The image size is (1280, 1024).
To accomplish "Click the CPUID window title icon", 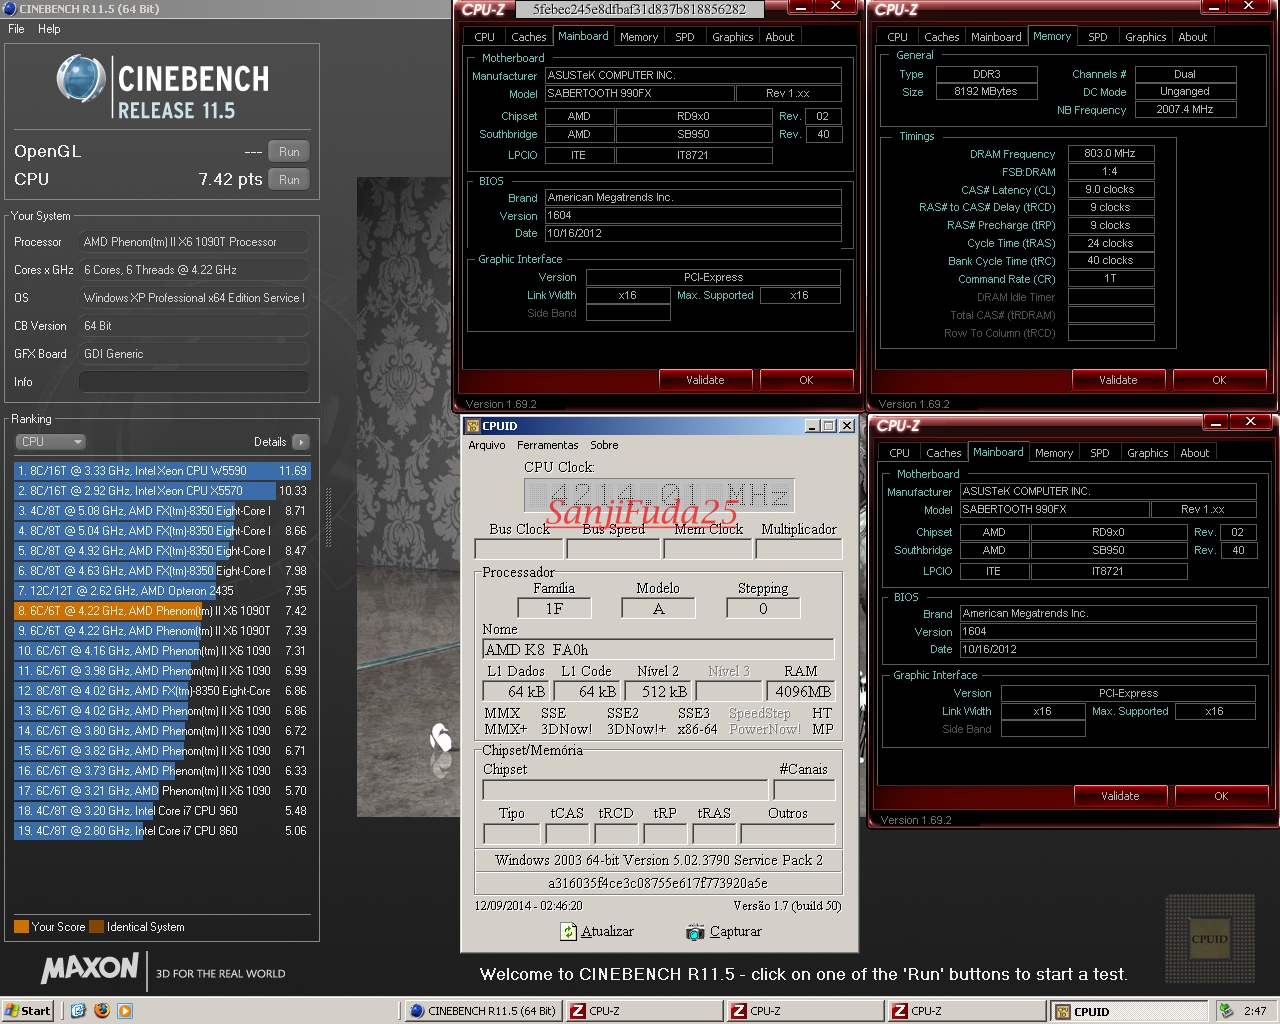I will tap(473, 426).
